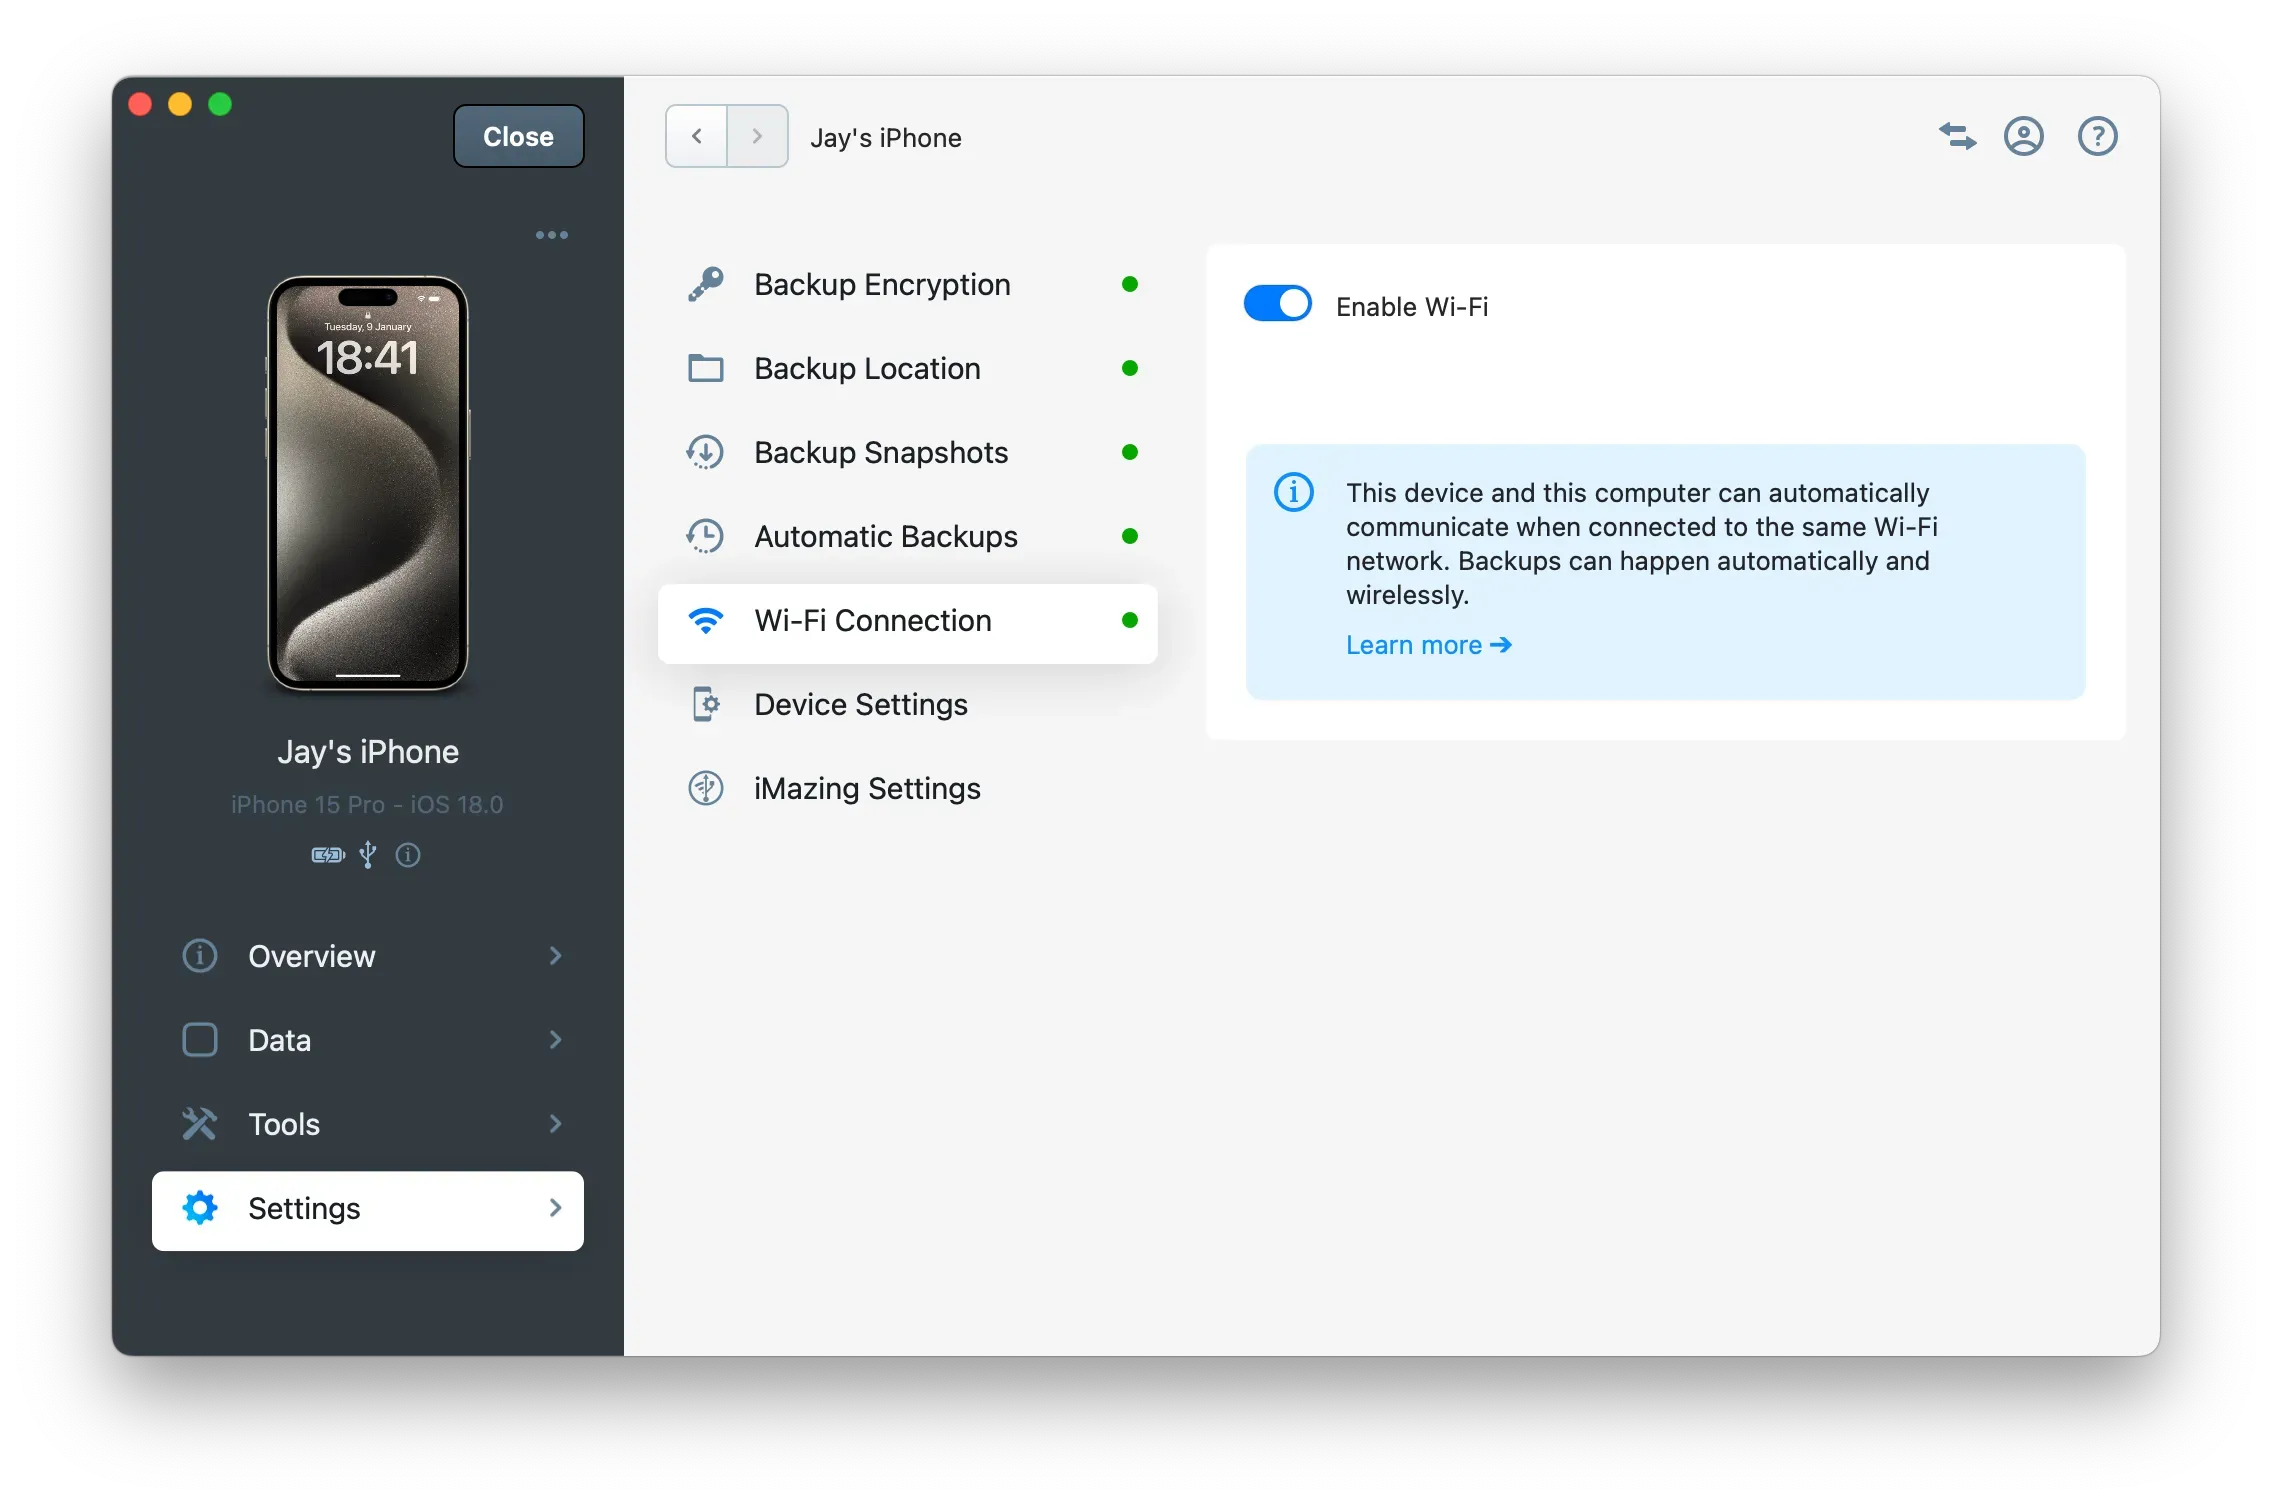
Task: Open Device Settings via phone gear icon
Action: (x=707, y=704)
